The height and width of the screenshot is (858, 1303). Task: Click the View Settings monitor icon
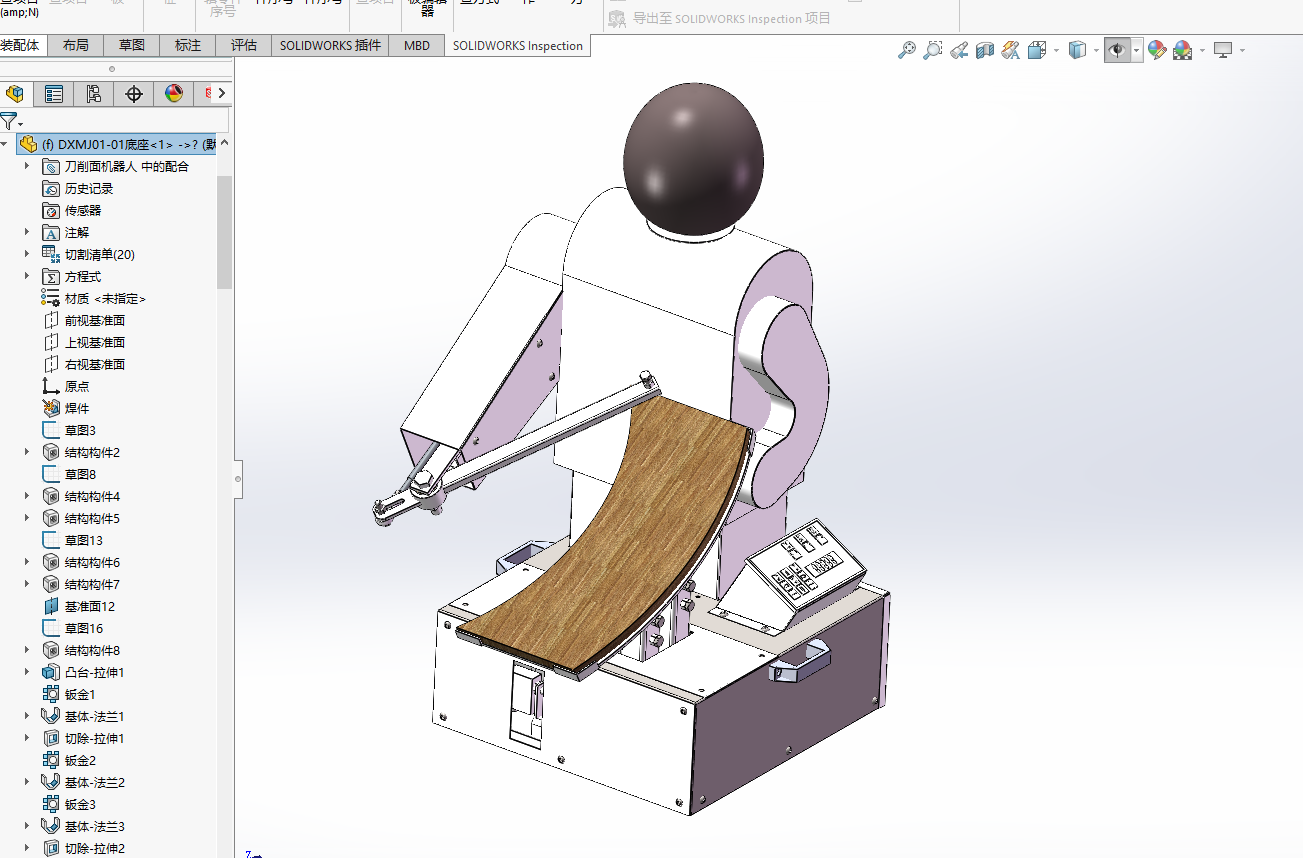click(1223, 50)
